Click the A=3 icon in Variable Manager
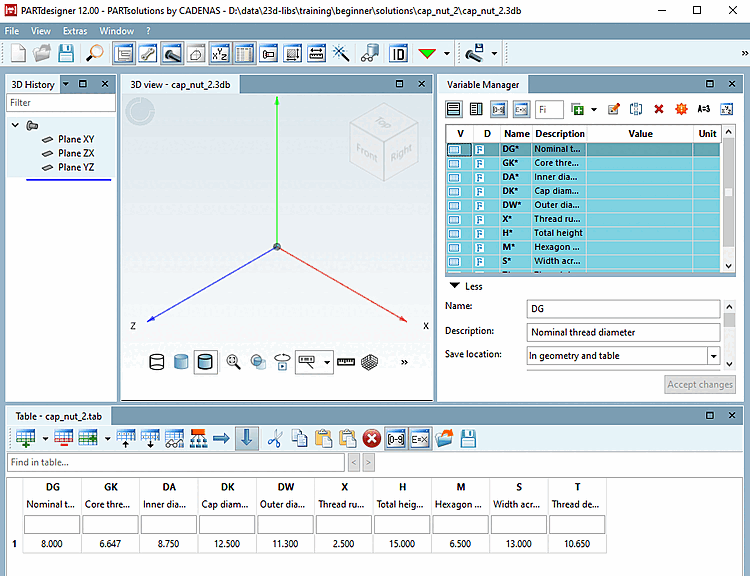 click(703, 109)
